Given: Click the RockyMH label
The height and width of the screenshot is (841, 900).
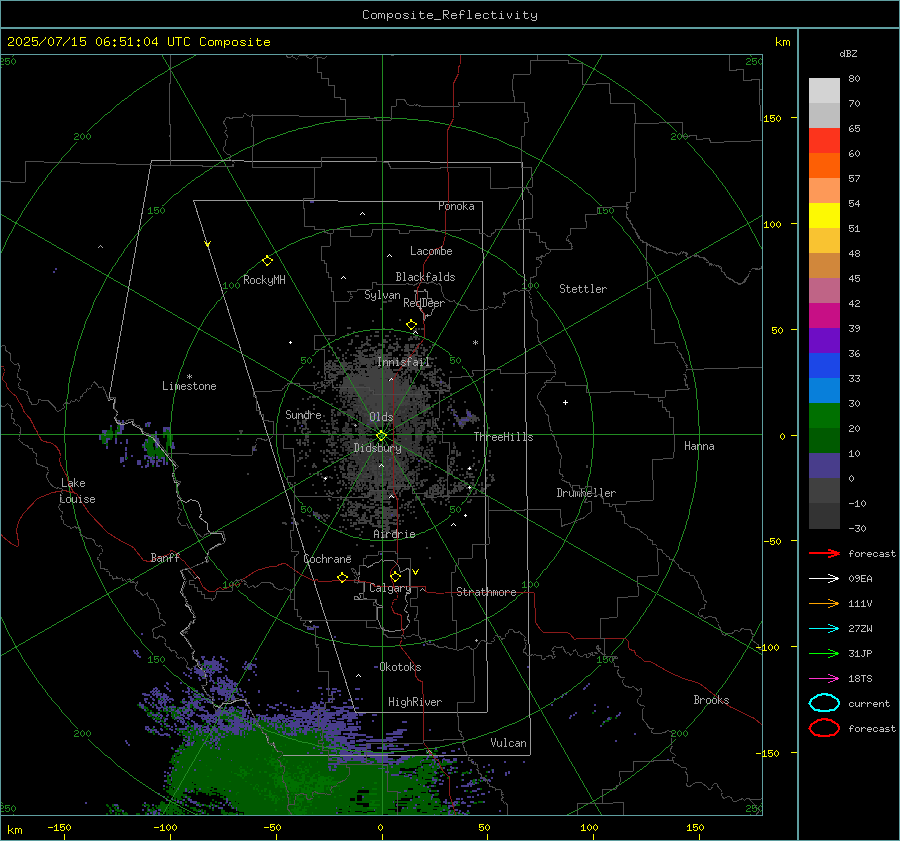Looking at the screenshot, I should 264,280.
